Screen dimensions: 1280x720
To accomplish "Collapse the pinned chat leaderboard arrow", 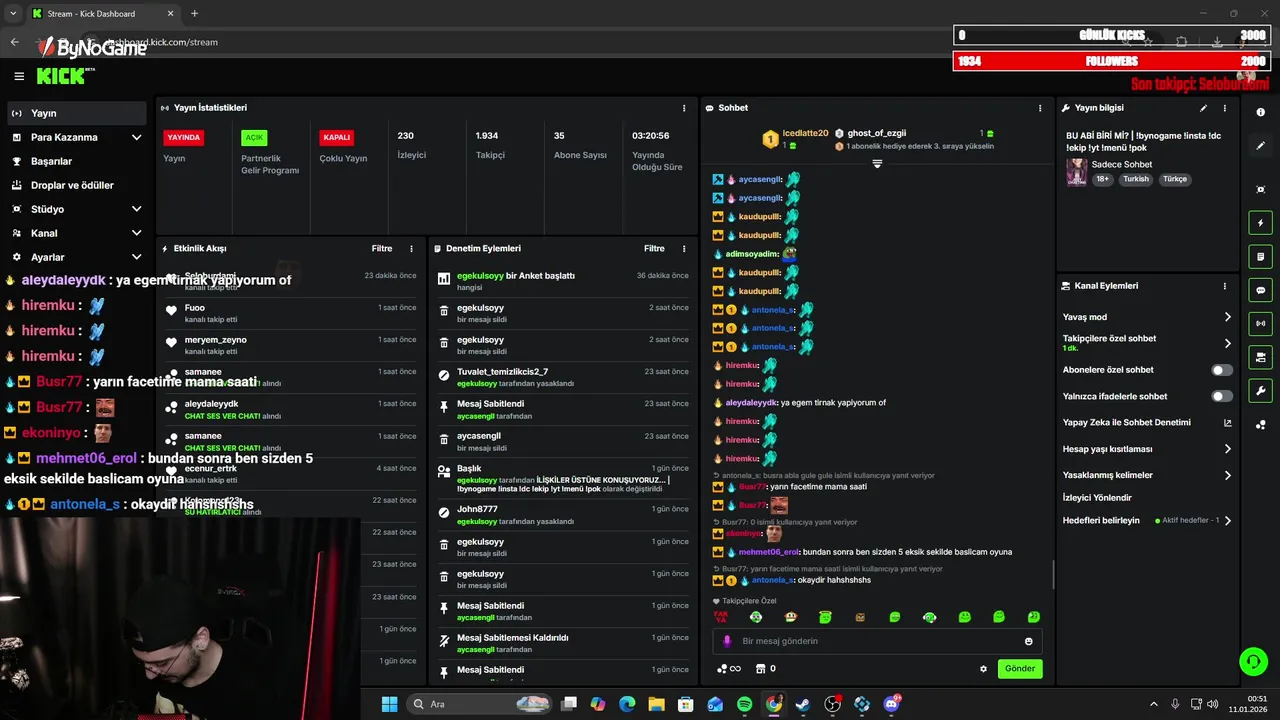I will (877, 163).
